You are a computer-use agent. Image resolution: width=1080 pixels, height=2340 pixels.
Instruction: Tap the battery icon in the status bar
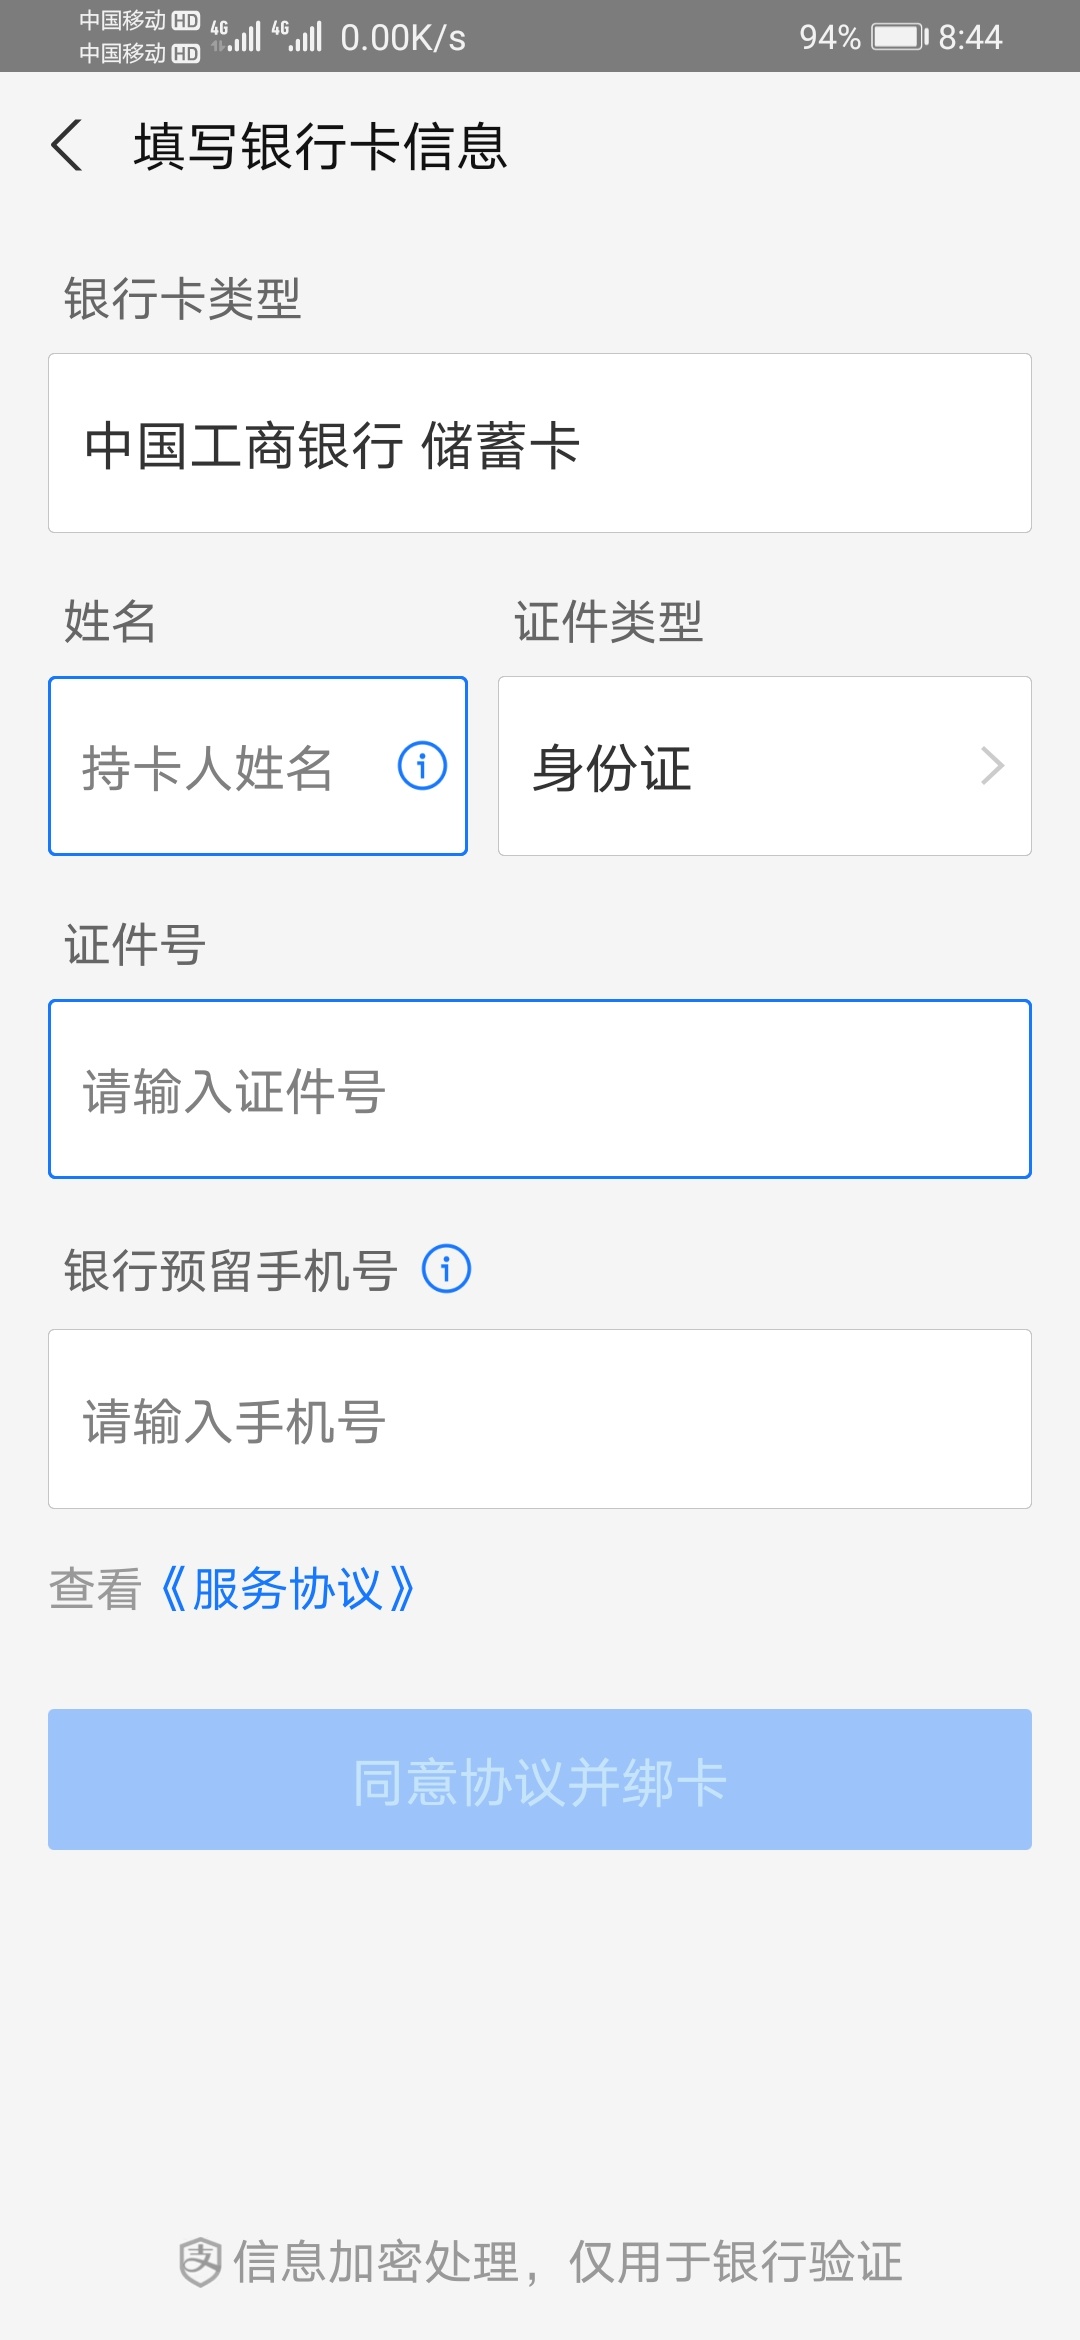click(x=899, y=37)
